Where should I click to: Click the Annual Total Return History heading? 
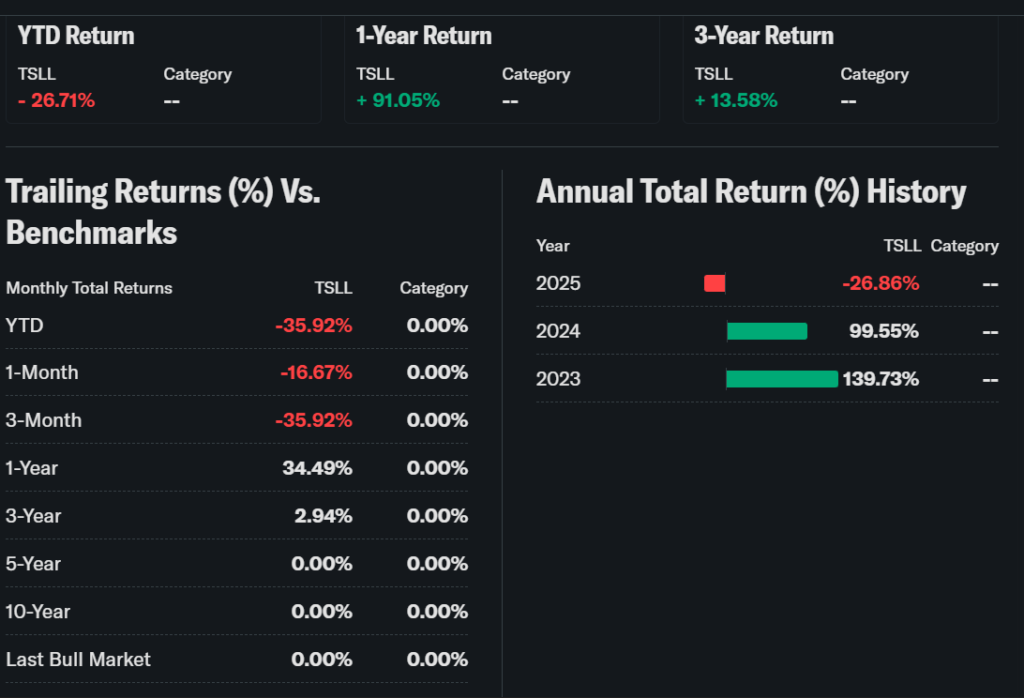click(x=751, y=192)
